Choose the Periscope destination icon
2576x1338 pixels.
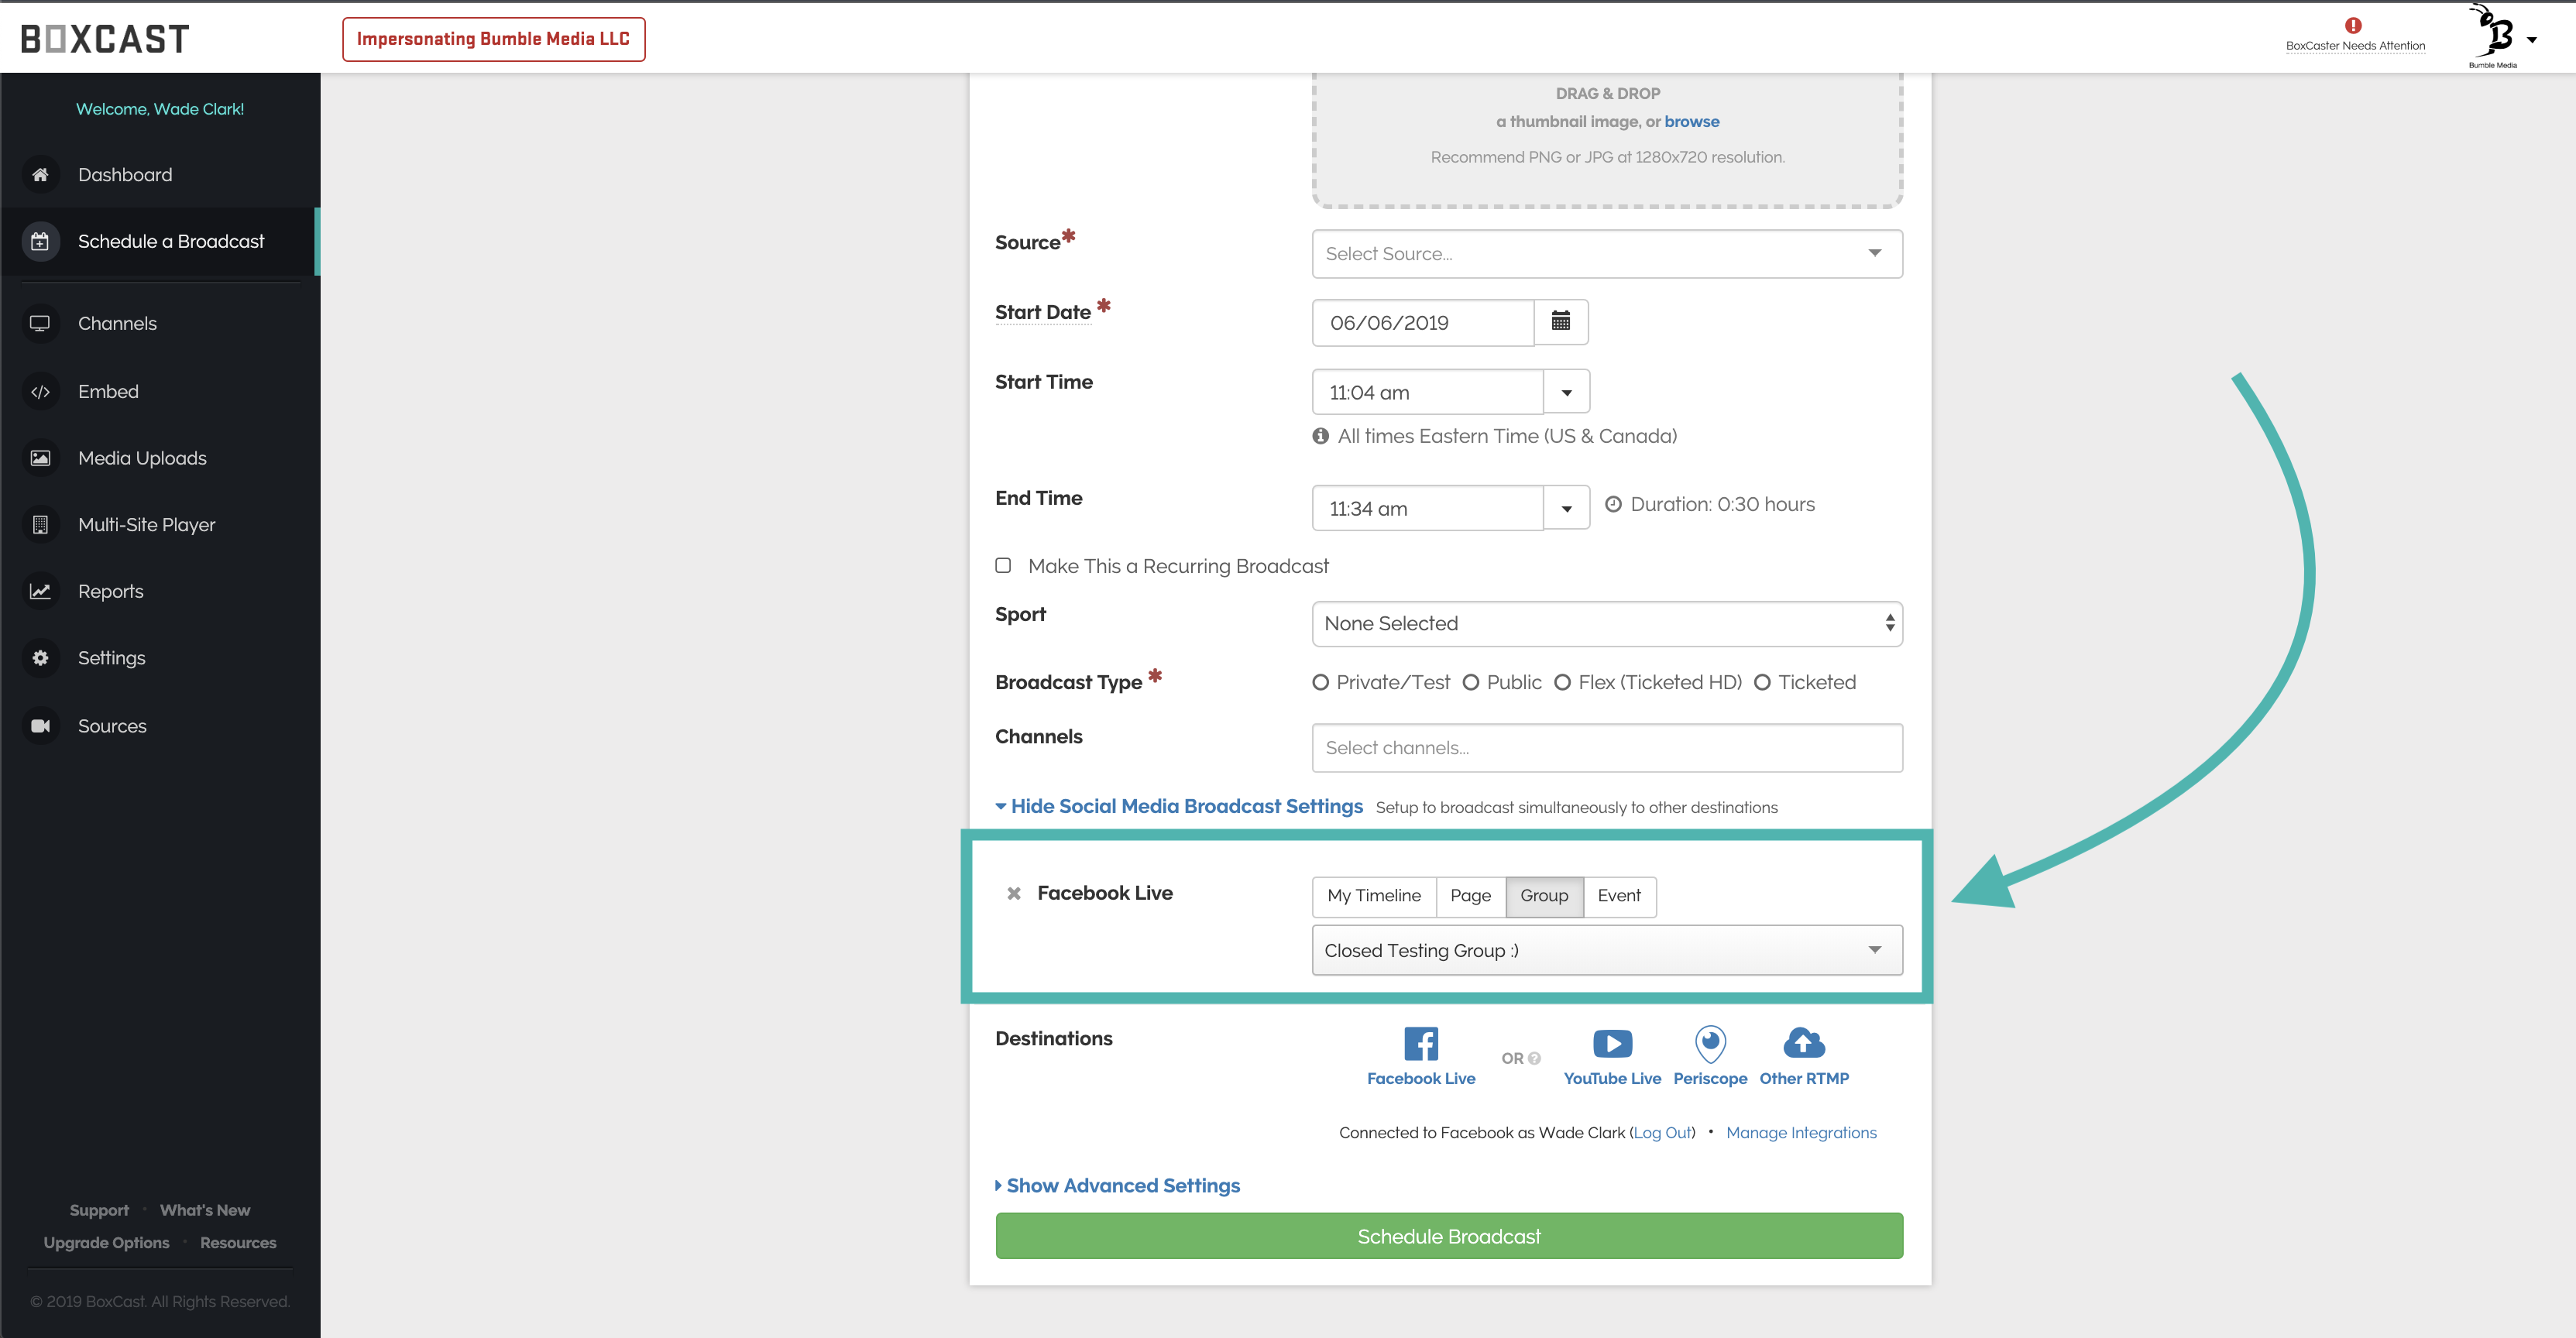[x=1710, y=1044]
